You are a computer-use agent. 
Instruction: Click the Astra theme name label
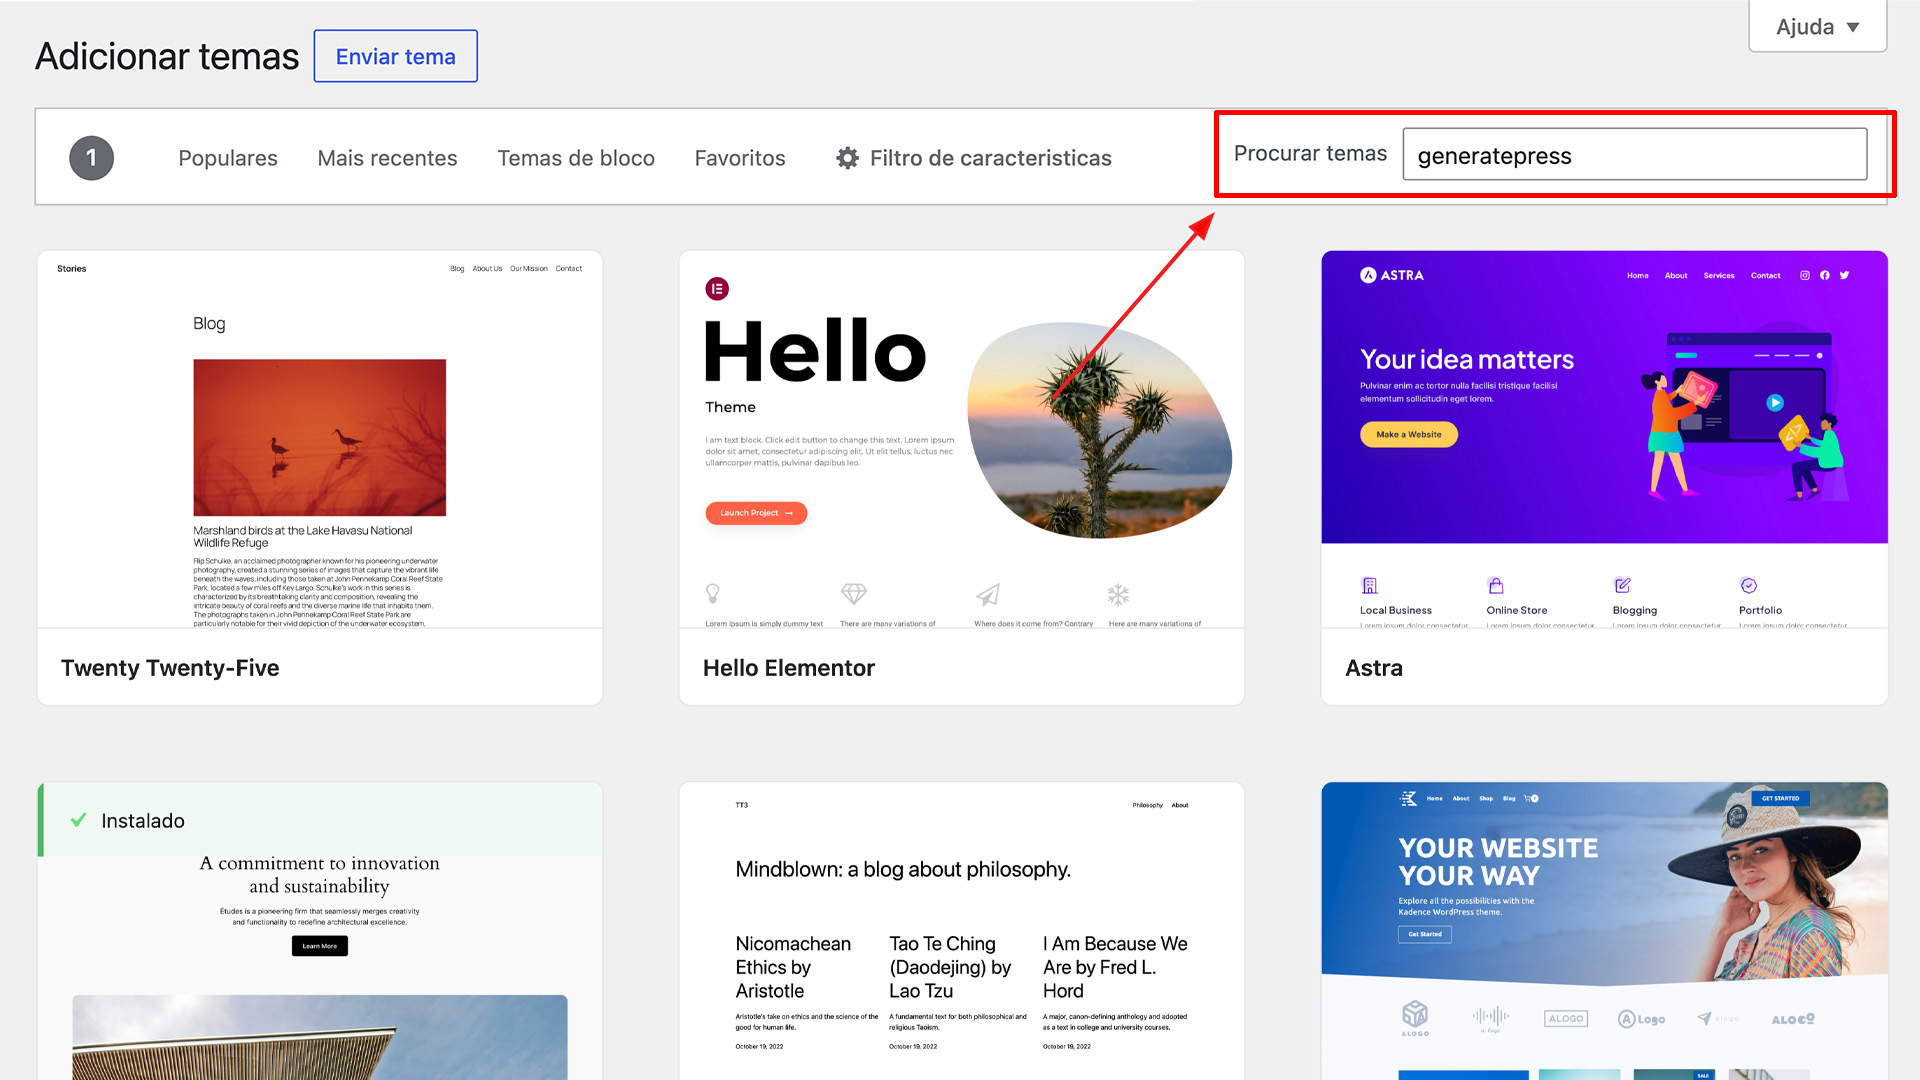[1374, 668]
